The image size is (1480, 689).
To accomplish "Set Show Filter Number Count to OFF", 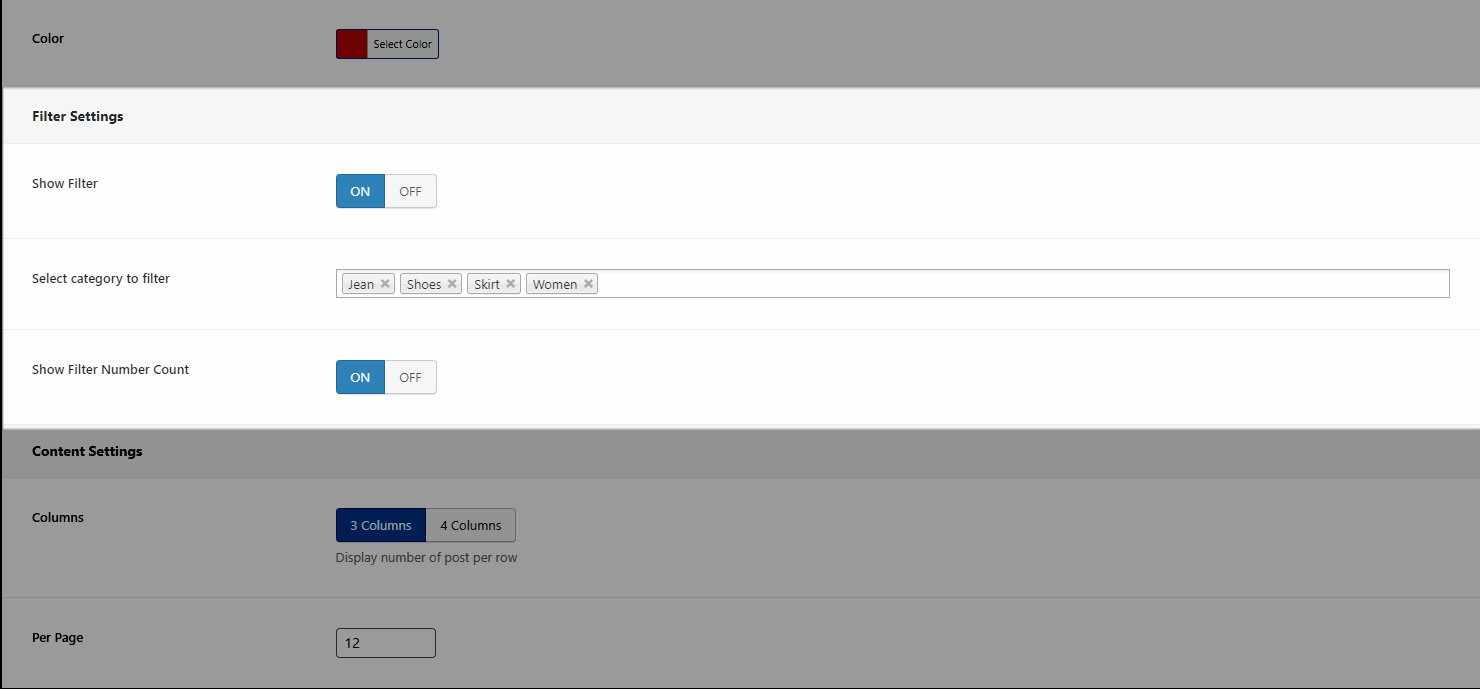I will click(x=410, y=377).
